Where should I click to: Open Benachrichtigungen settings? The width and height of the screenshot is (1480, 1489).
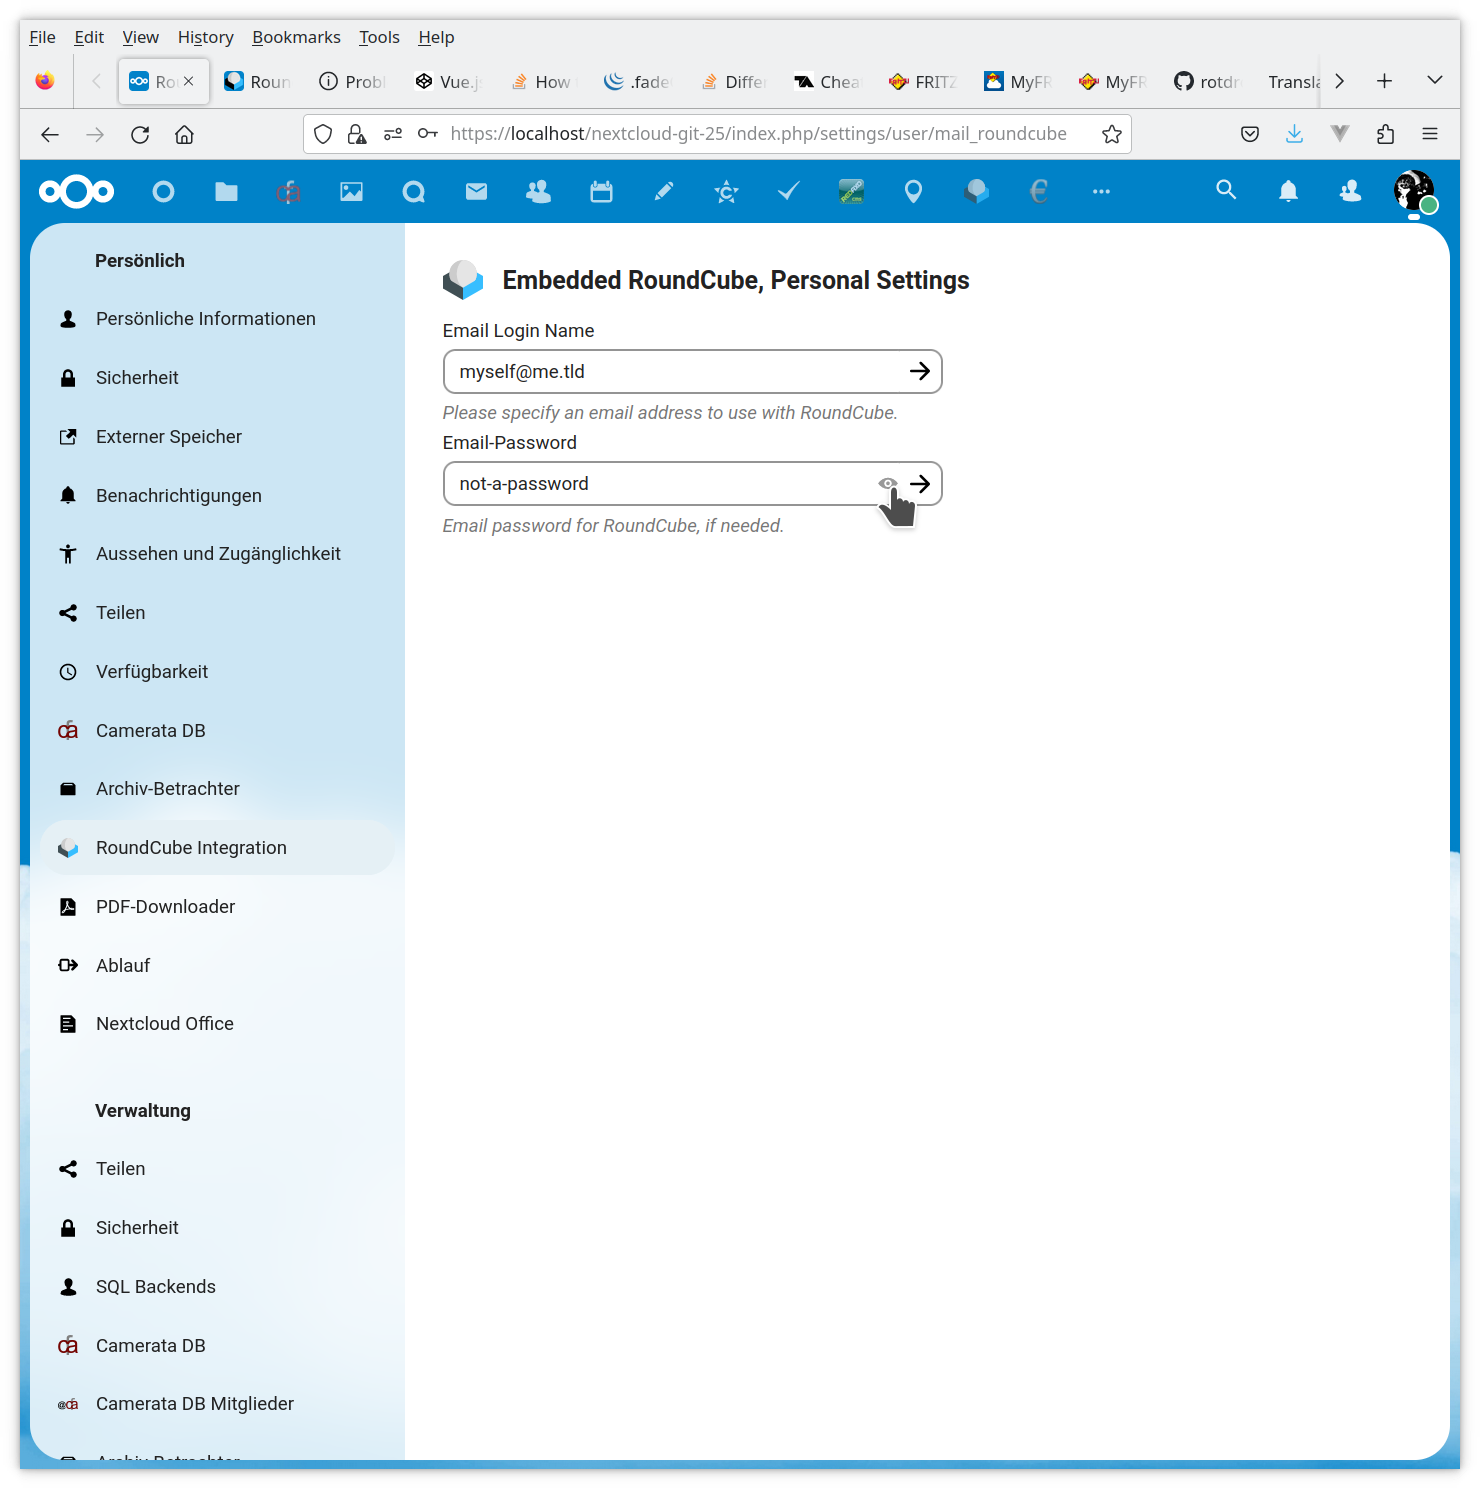(x=217, y=496)
